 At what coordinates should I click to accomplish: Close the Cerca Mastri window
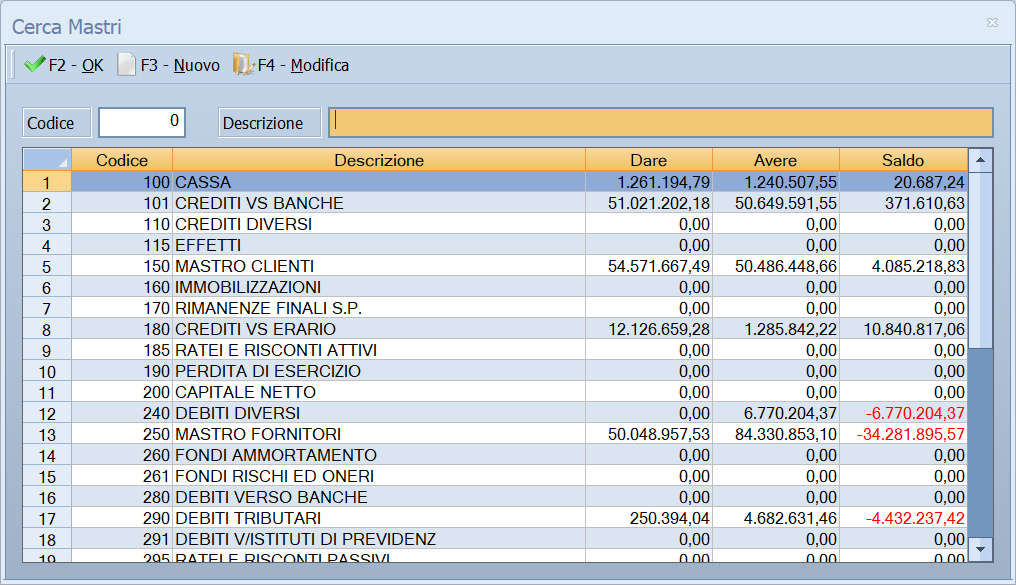tap(992, 23)
